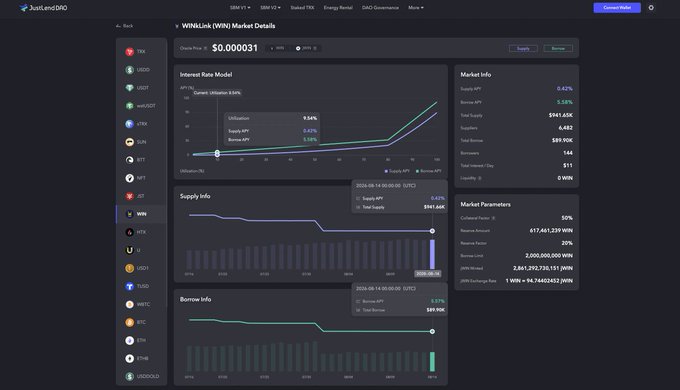Image resolution: width=680 pixels, height=390 pixels.
Task: Click the Borrowers 144 value
Action: (x=568, y=153)
